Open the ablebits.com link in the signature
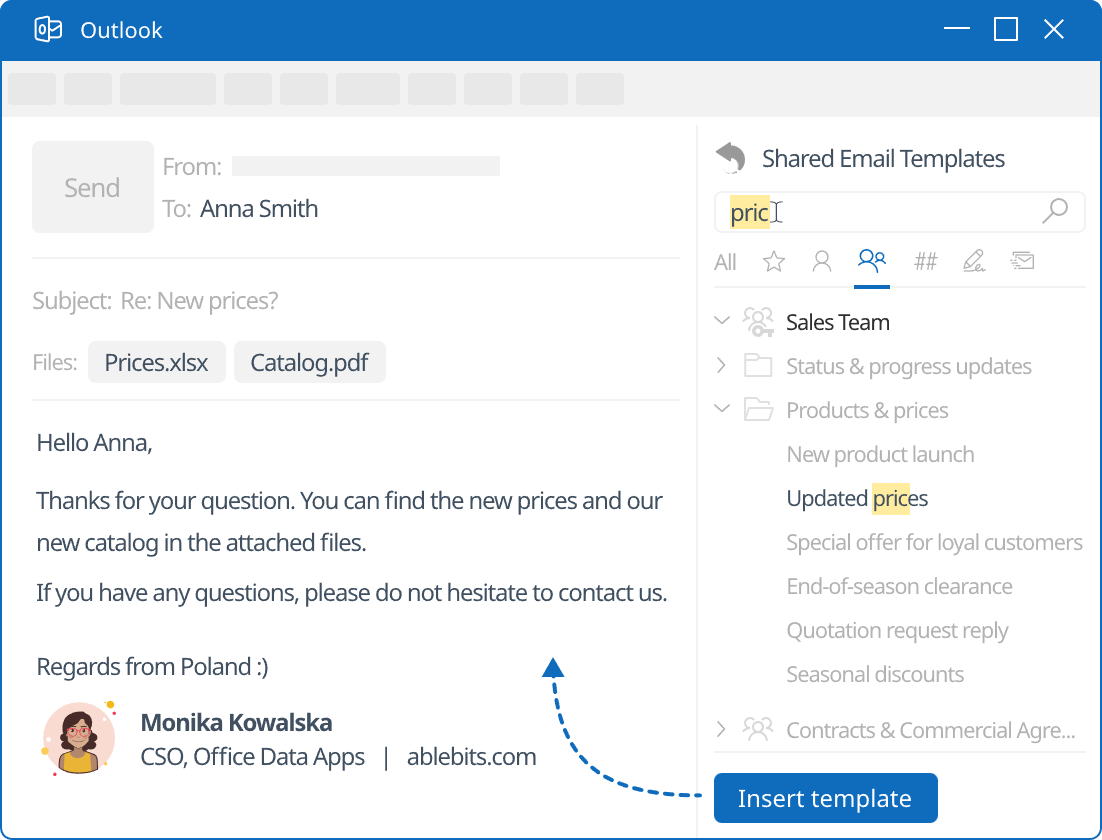 [471, 756]
